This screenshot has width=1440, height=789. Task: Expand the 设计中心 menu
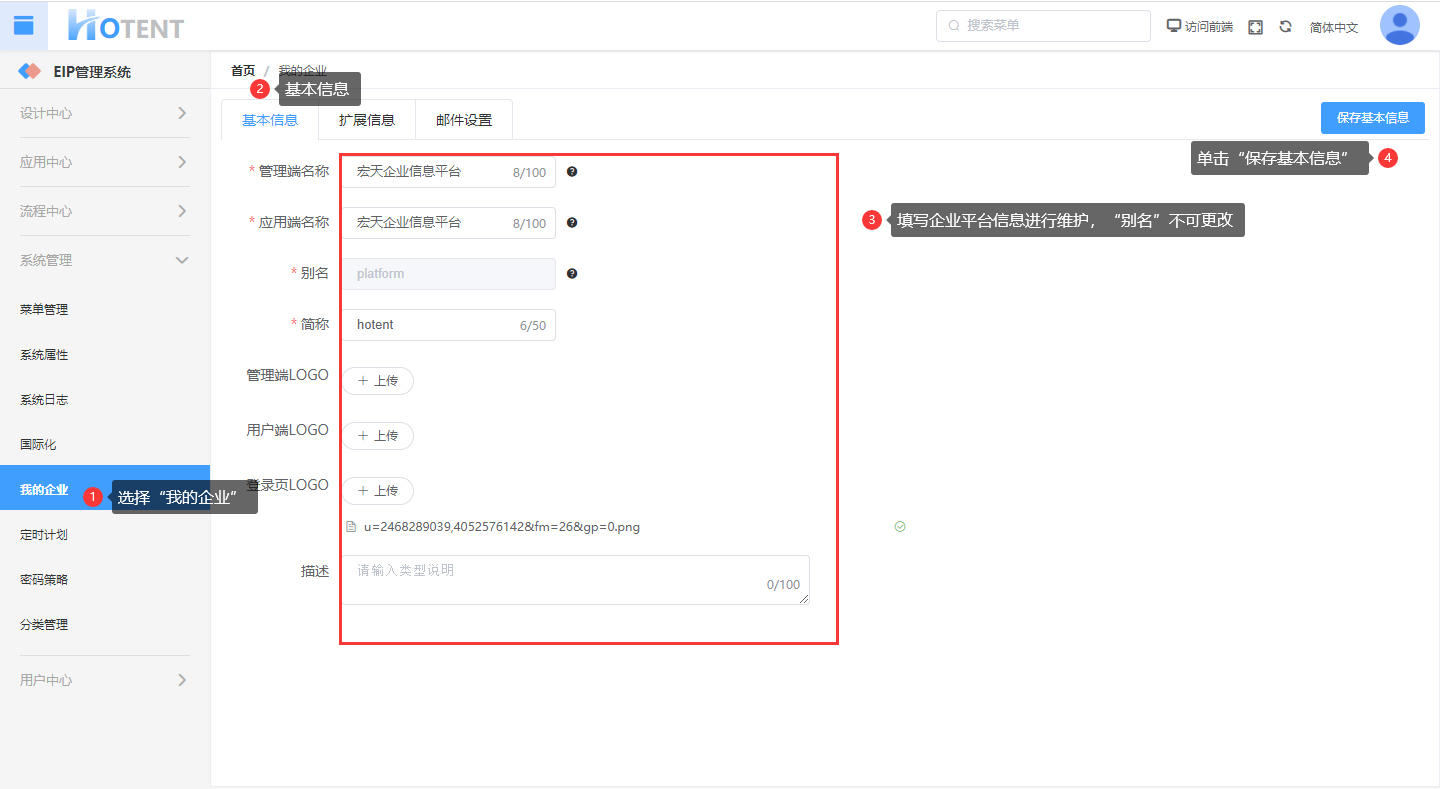[x=105, y=113]
